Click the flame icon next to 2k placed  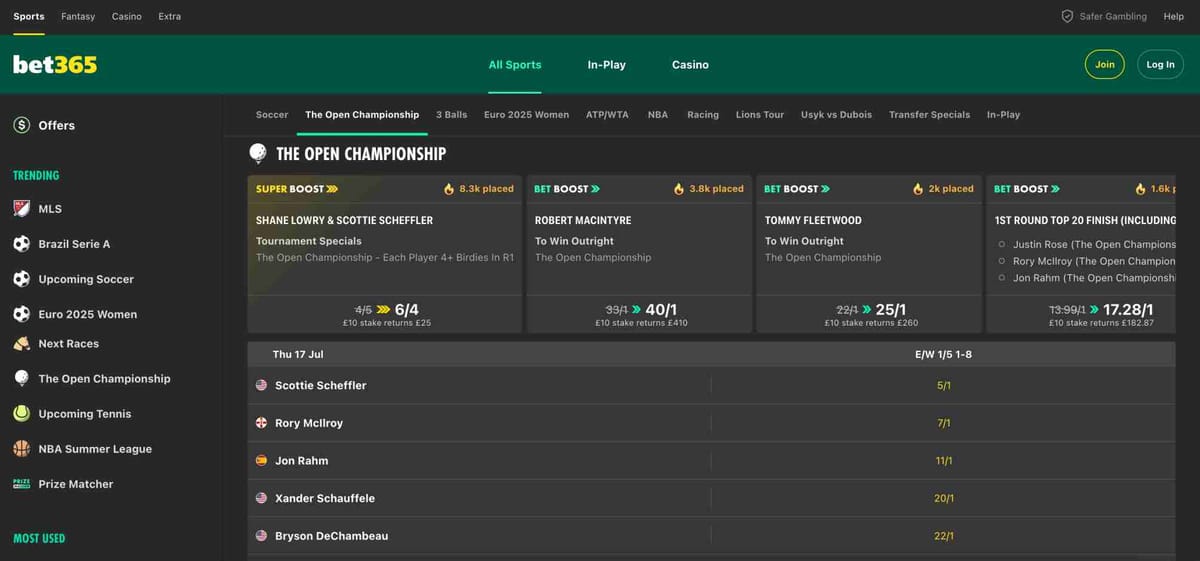click(918, 189)
